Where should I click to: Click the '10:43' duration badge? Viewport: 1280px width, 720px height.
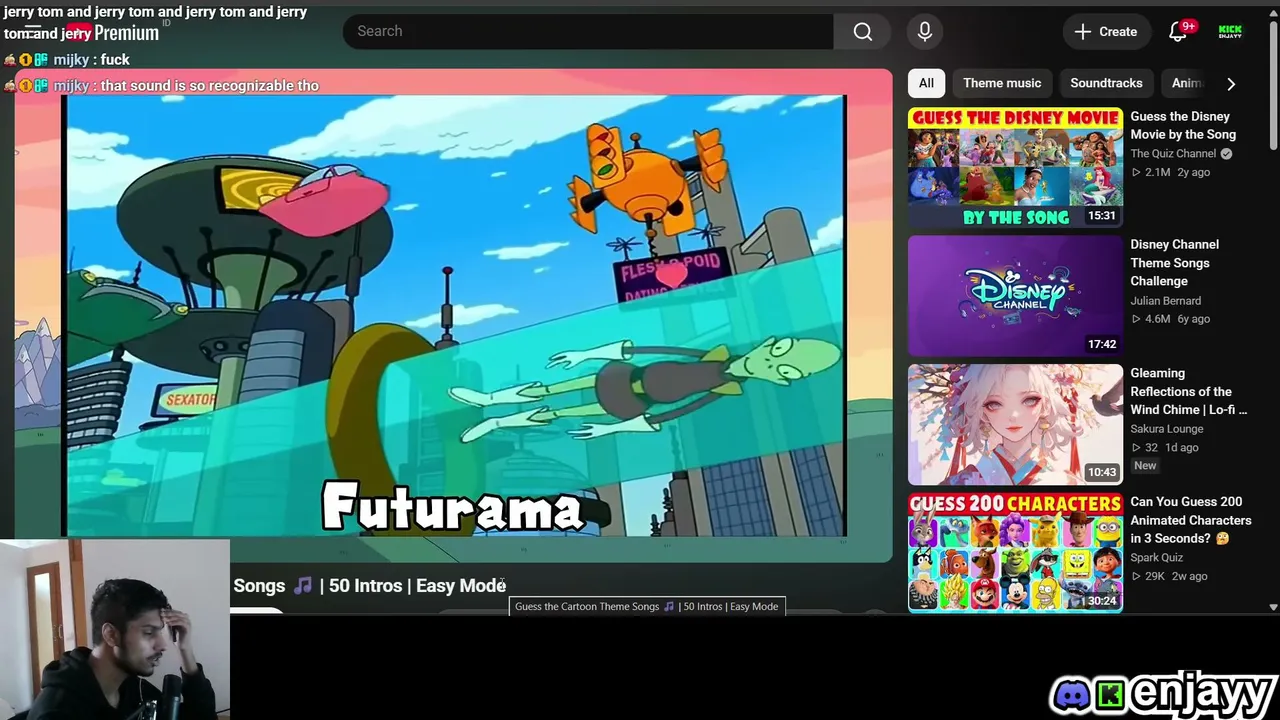1101,472
